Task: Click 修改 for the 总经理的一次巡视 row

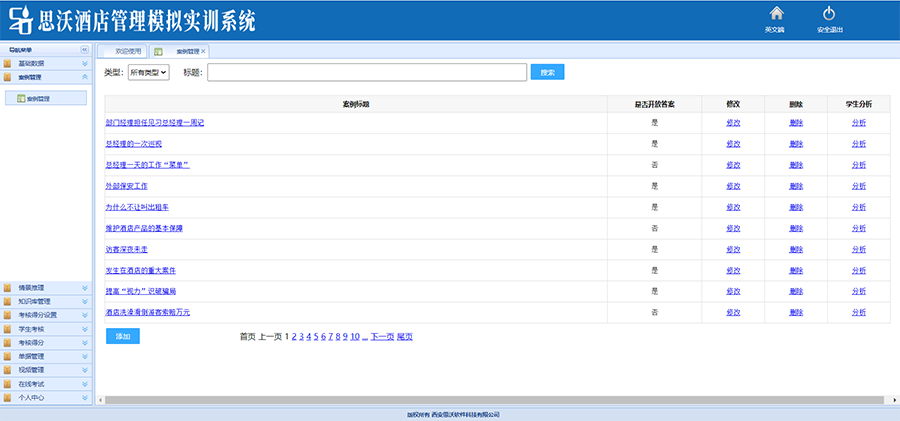Action: (x=733, y=144)
